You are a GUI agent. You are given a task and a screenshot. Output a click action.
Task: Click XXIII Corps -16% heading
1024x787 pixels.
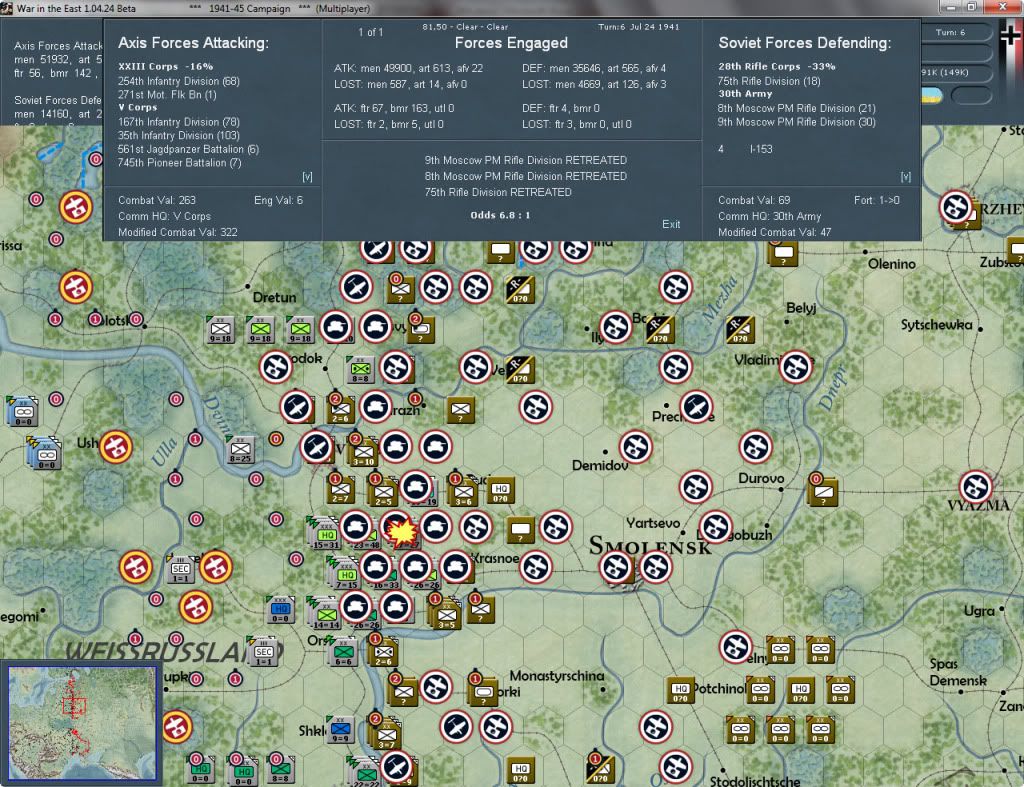point(166,67)
